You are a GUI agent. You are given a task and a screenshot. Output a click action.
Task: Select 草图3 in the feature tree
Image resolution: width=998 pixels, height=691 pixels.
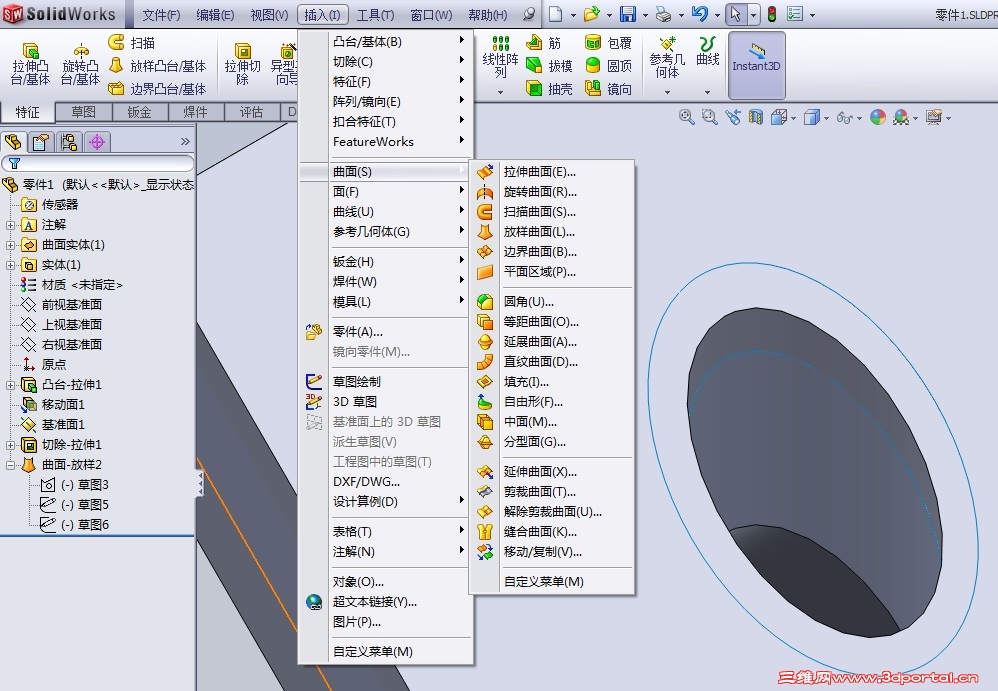point(85,485)
